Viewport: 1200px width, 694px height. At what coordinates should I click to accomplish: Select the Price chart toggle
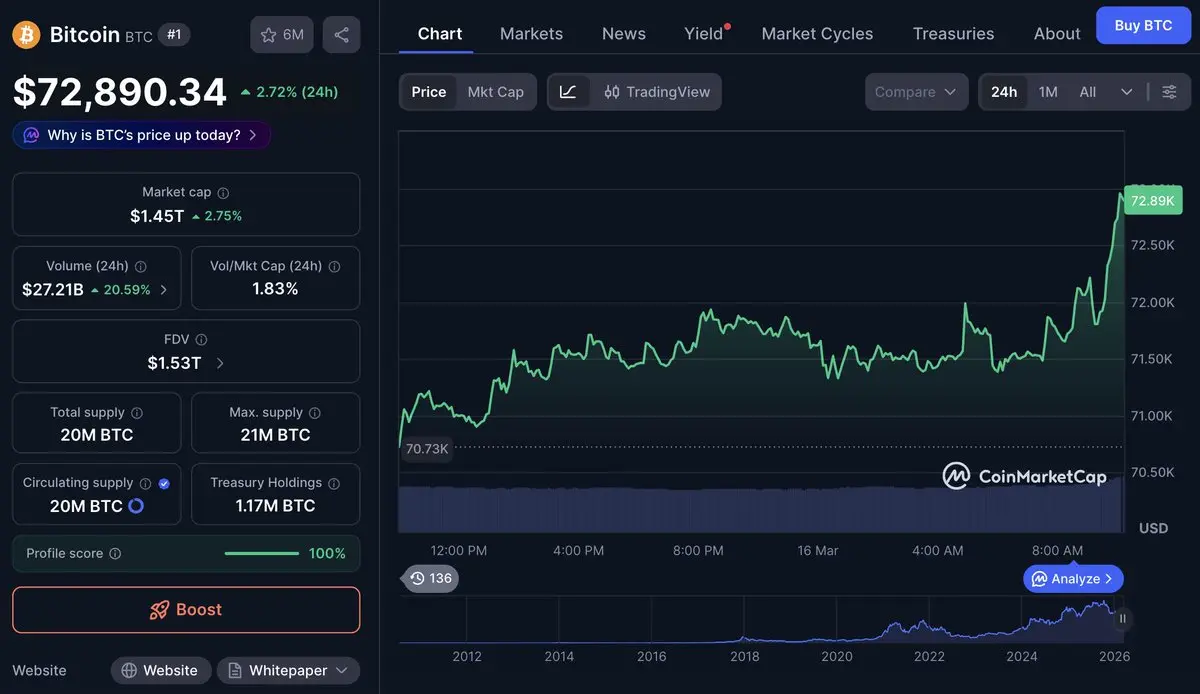coord(429,92)
